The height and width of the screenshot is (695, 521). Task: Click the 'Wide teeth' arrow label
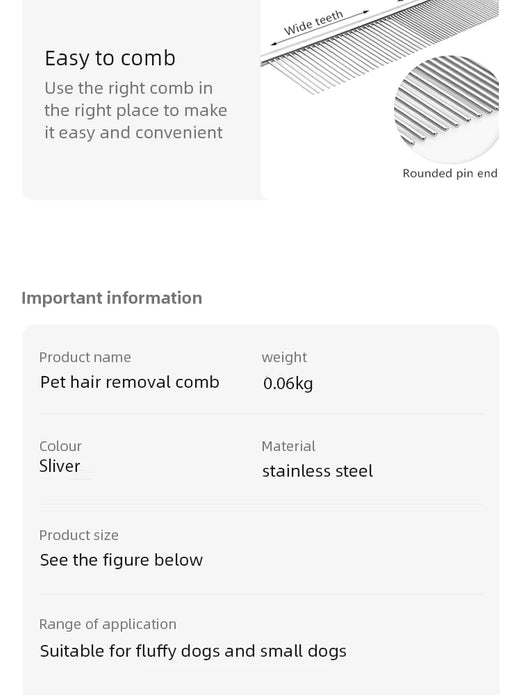[x=313, y=23]
